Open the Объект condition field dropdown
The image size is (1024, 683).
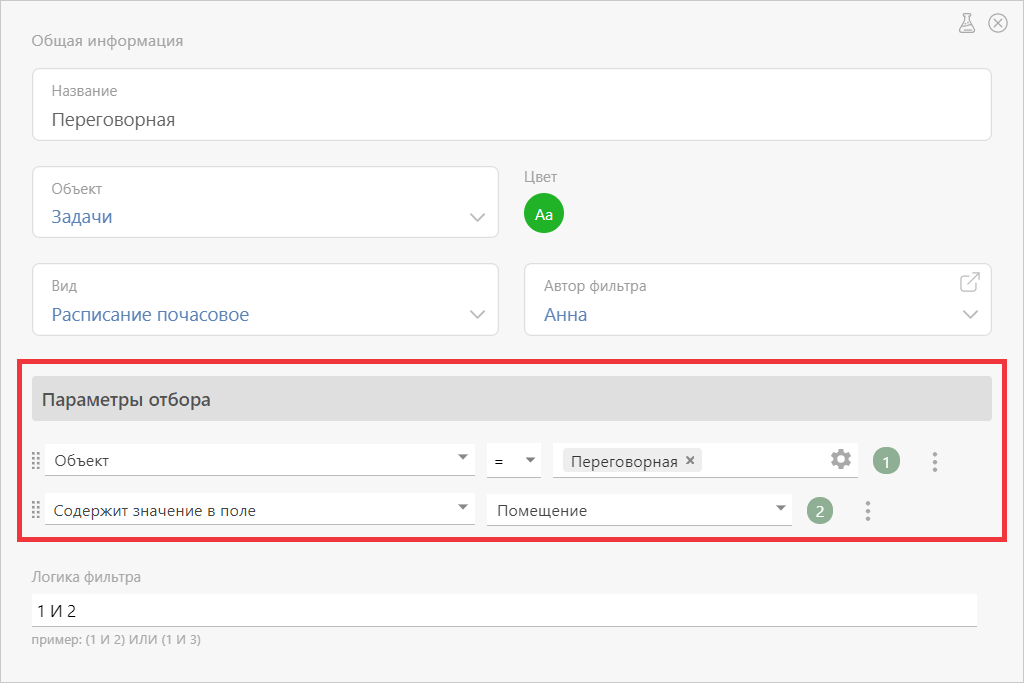[259, 460]
